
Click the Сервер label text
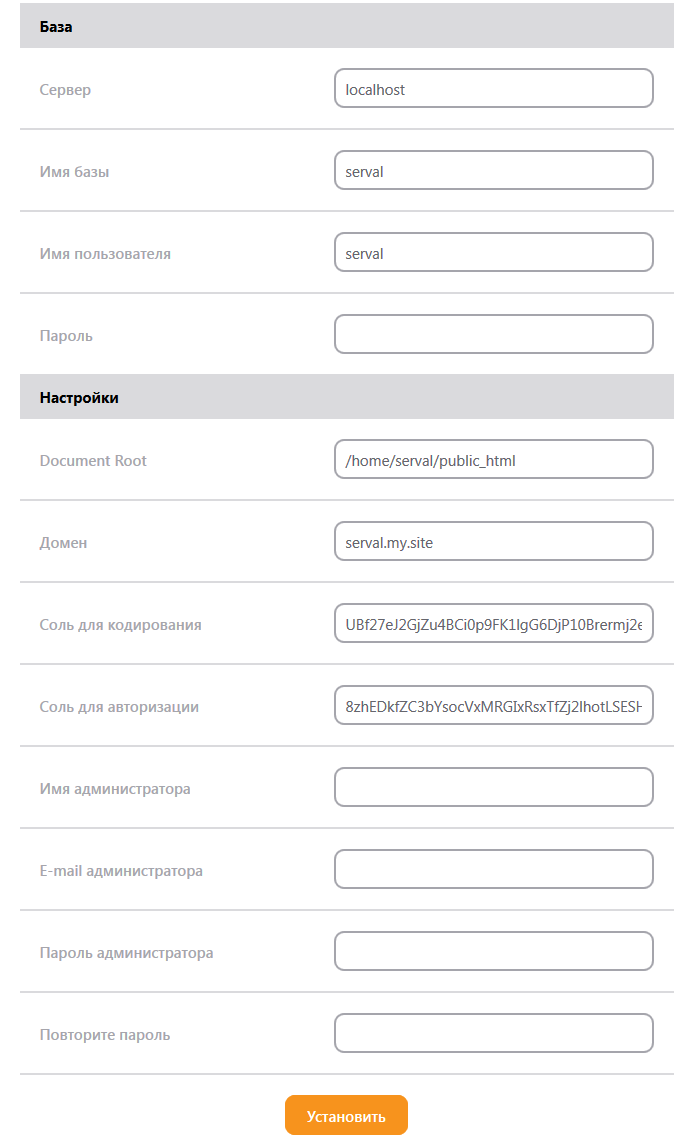[x=65, y=90]
